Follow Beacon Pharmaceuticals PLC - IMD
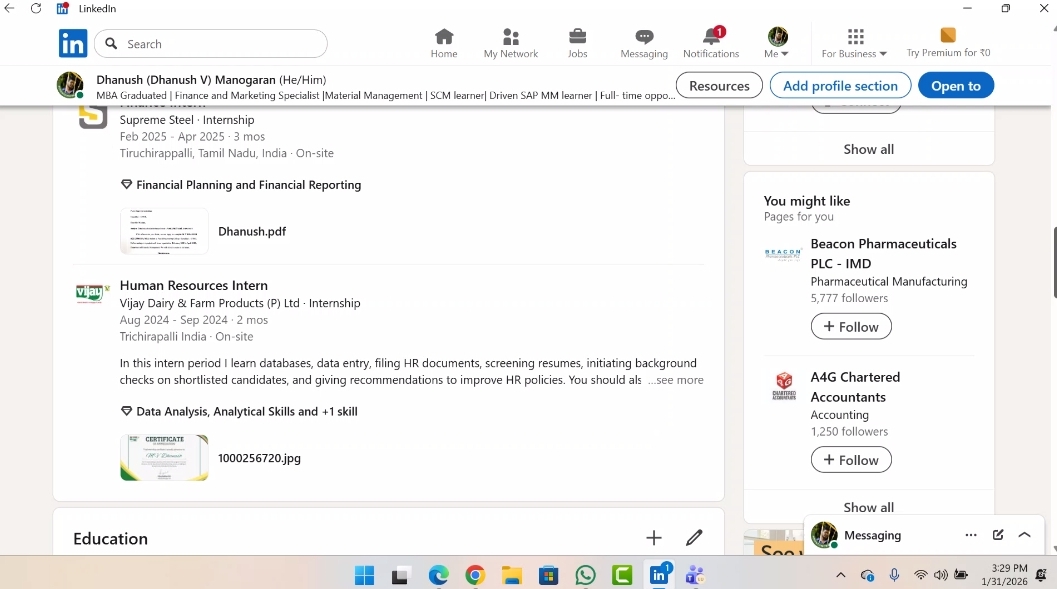This screenshot has height=589, width=1057. (x=851, y=327)
